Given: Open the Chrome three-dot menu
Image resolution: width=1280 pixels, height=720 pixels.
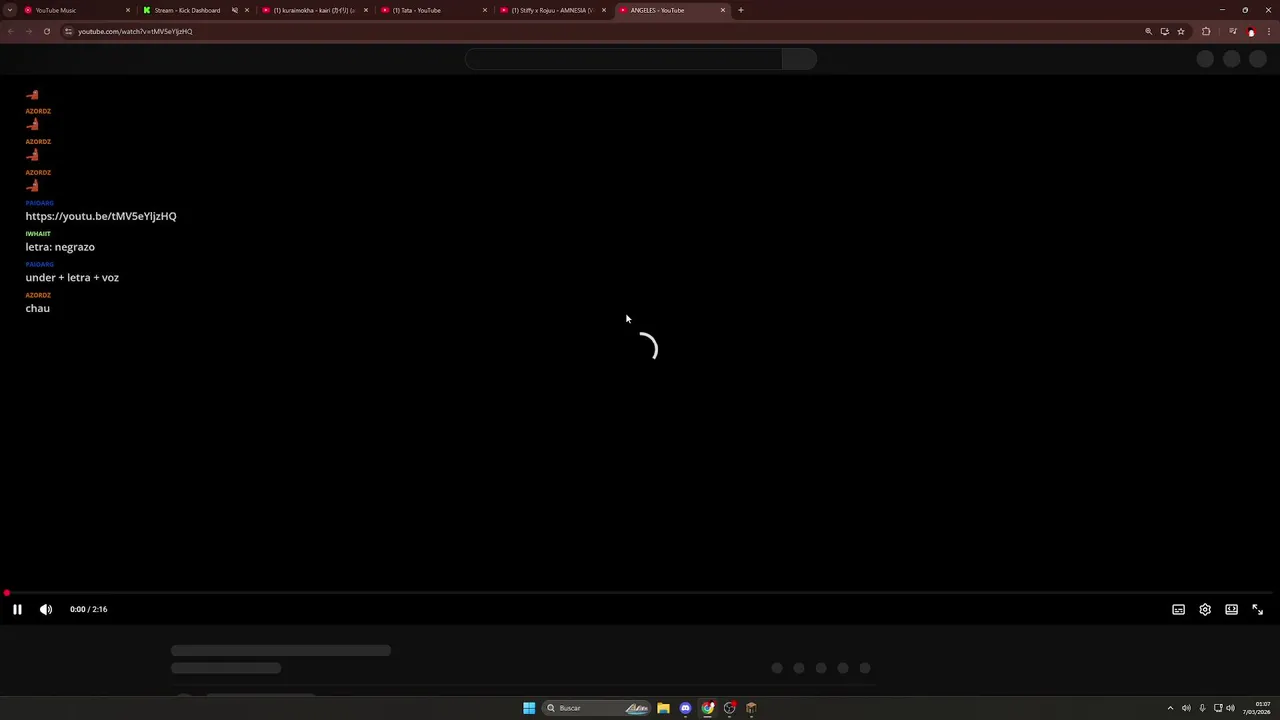Looking at the screenshot, I should (x=1269, y=31).
